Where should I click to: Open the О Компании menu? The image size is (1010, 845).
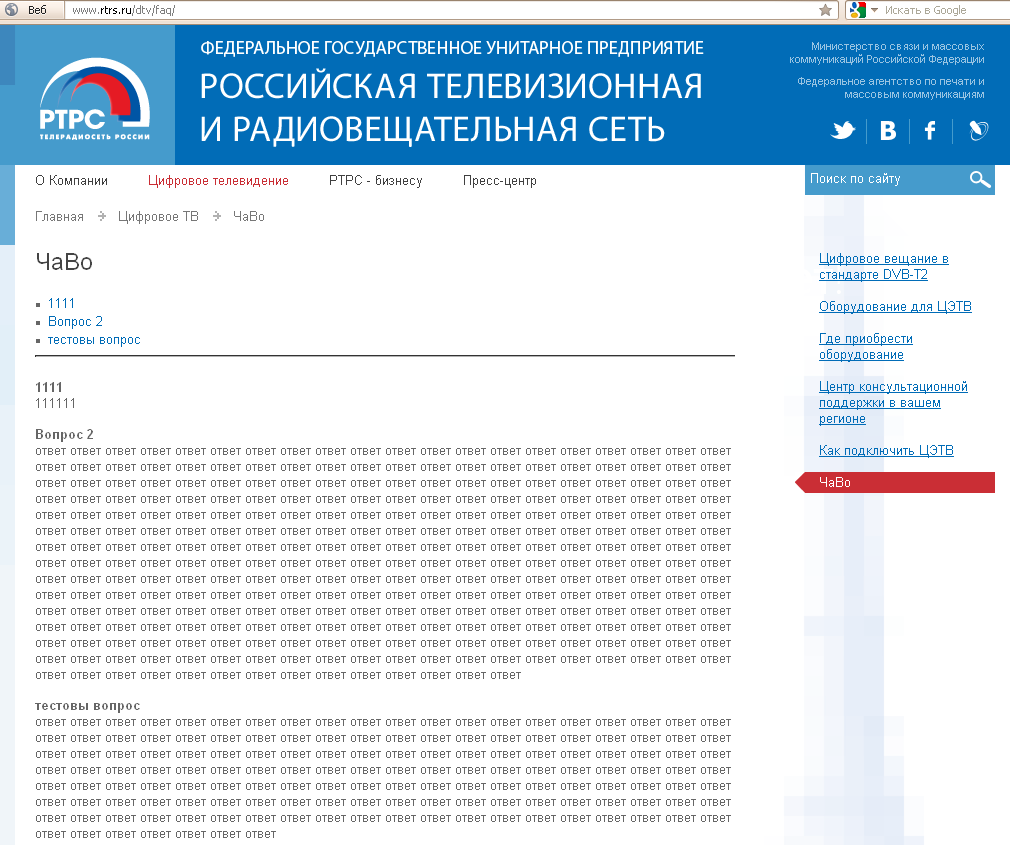coord(71,181)
